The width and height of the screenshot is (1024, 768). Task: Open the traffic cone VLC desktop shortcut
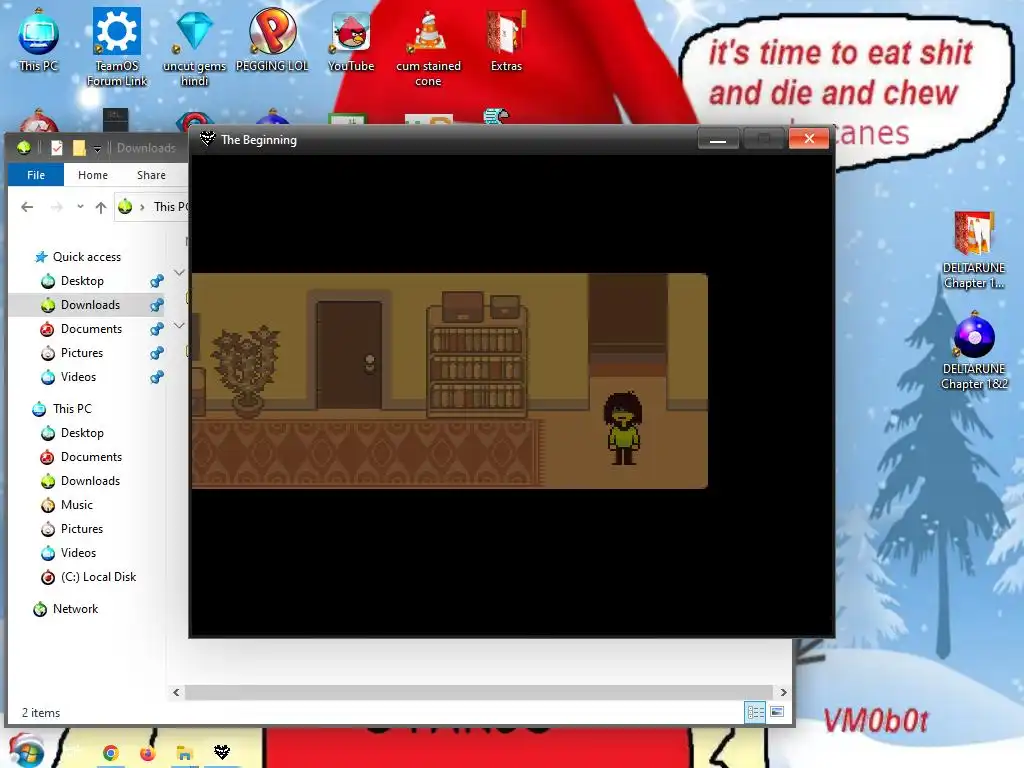pos(428,47)
